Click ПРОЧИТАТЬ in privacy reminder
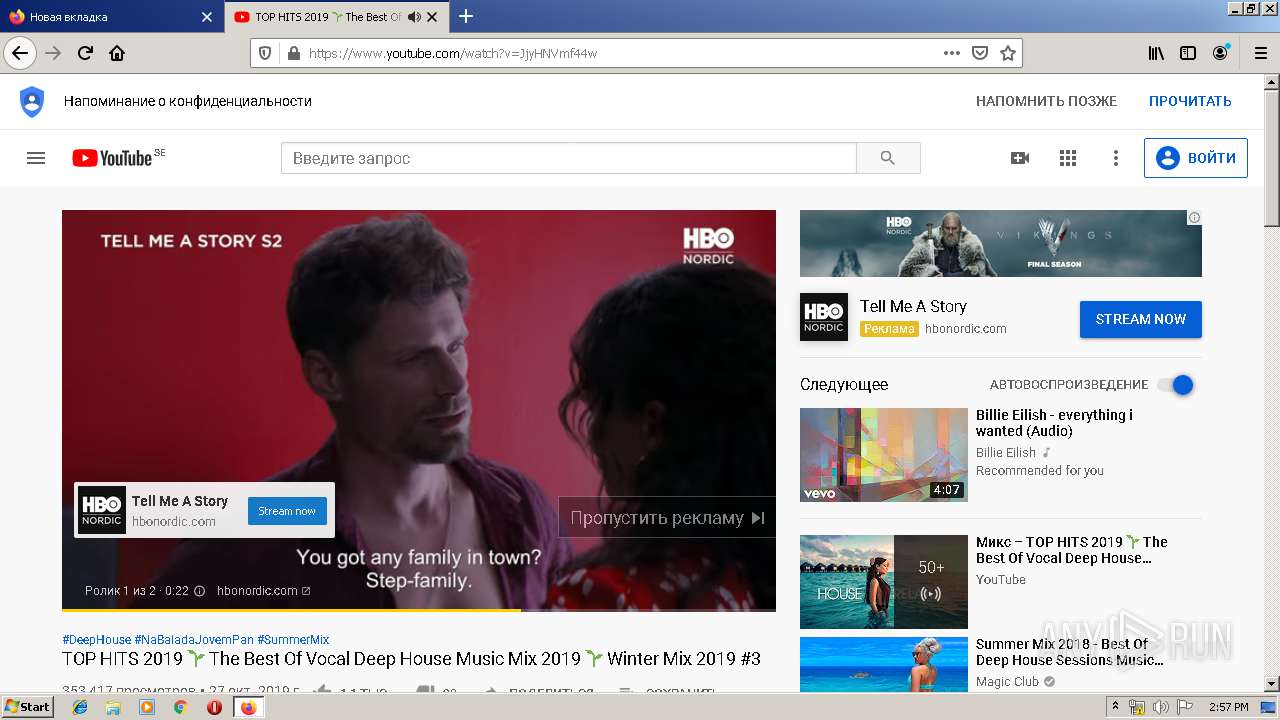The width and height of the screenshot is (1280, 720). click(x=1190, y=101)
